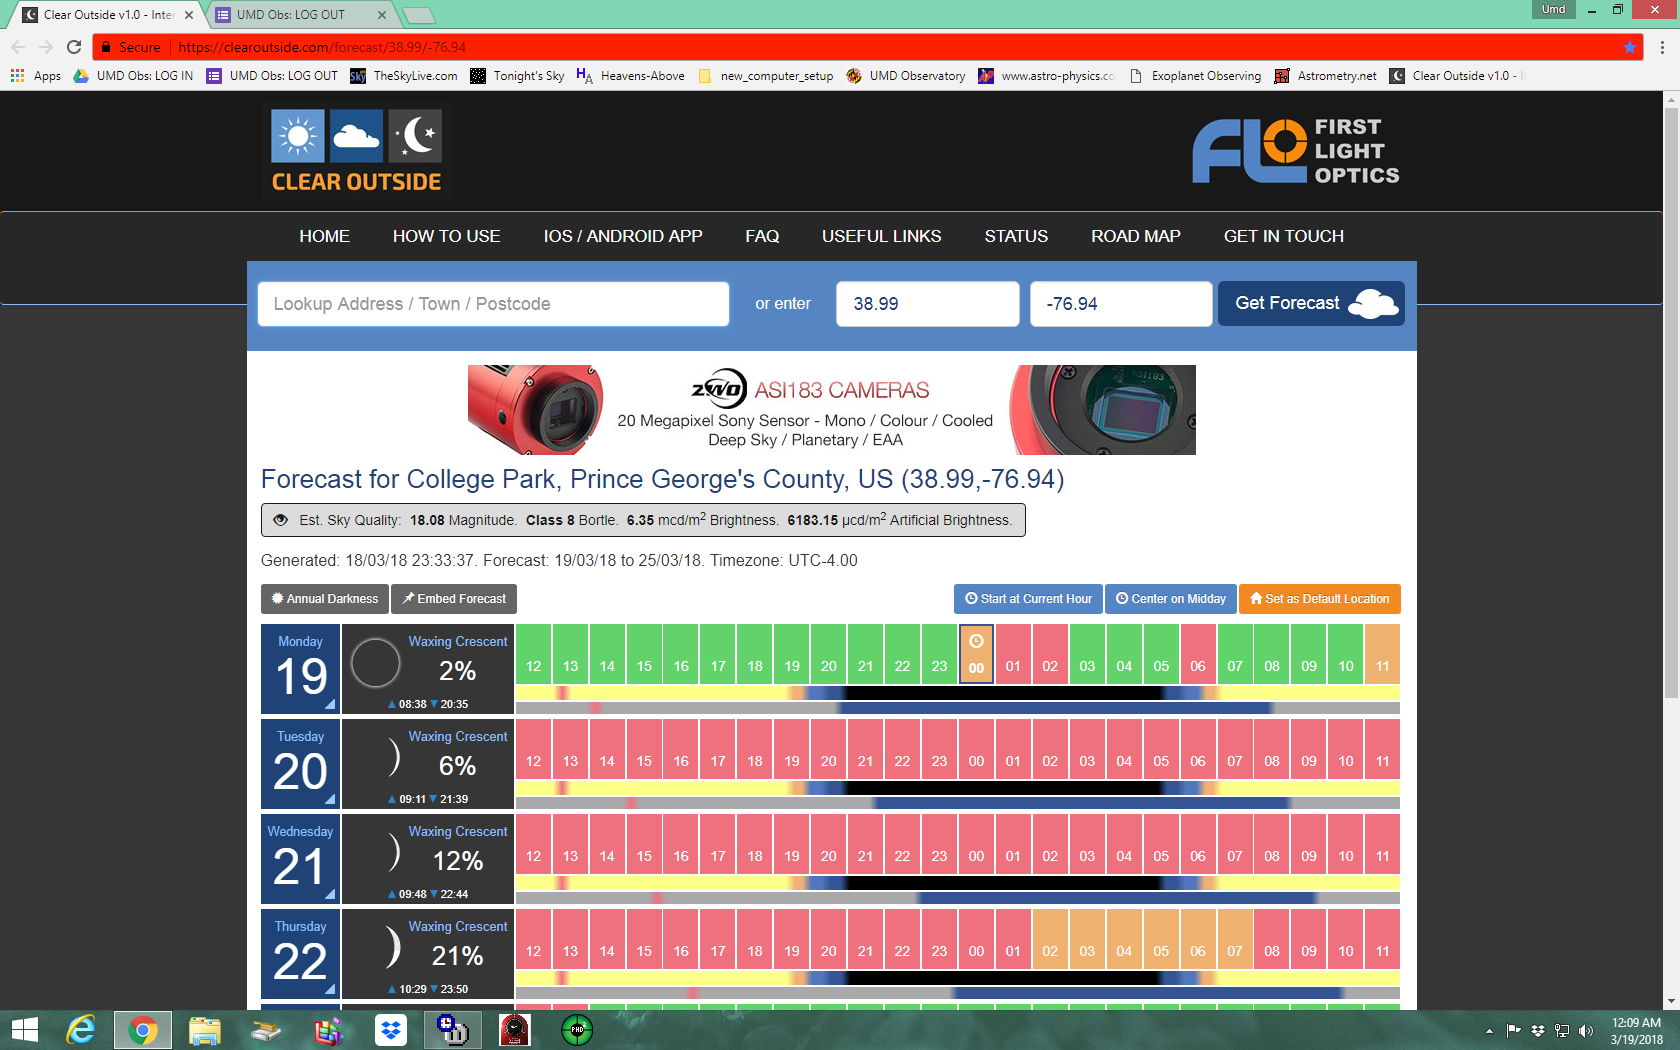Select Monday's highlighted 00 hour cell
This screenshot has height=1050, width=1680.
(976, 655)
